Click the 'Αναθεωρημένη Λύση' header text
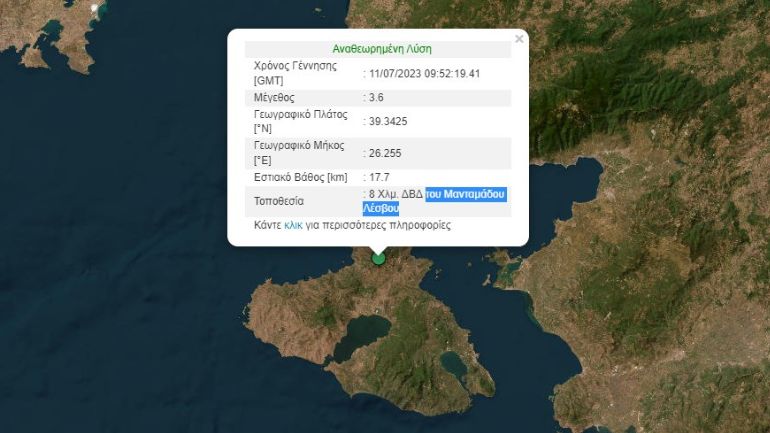This screenshot has height=433, width=770. coord(382,49)
